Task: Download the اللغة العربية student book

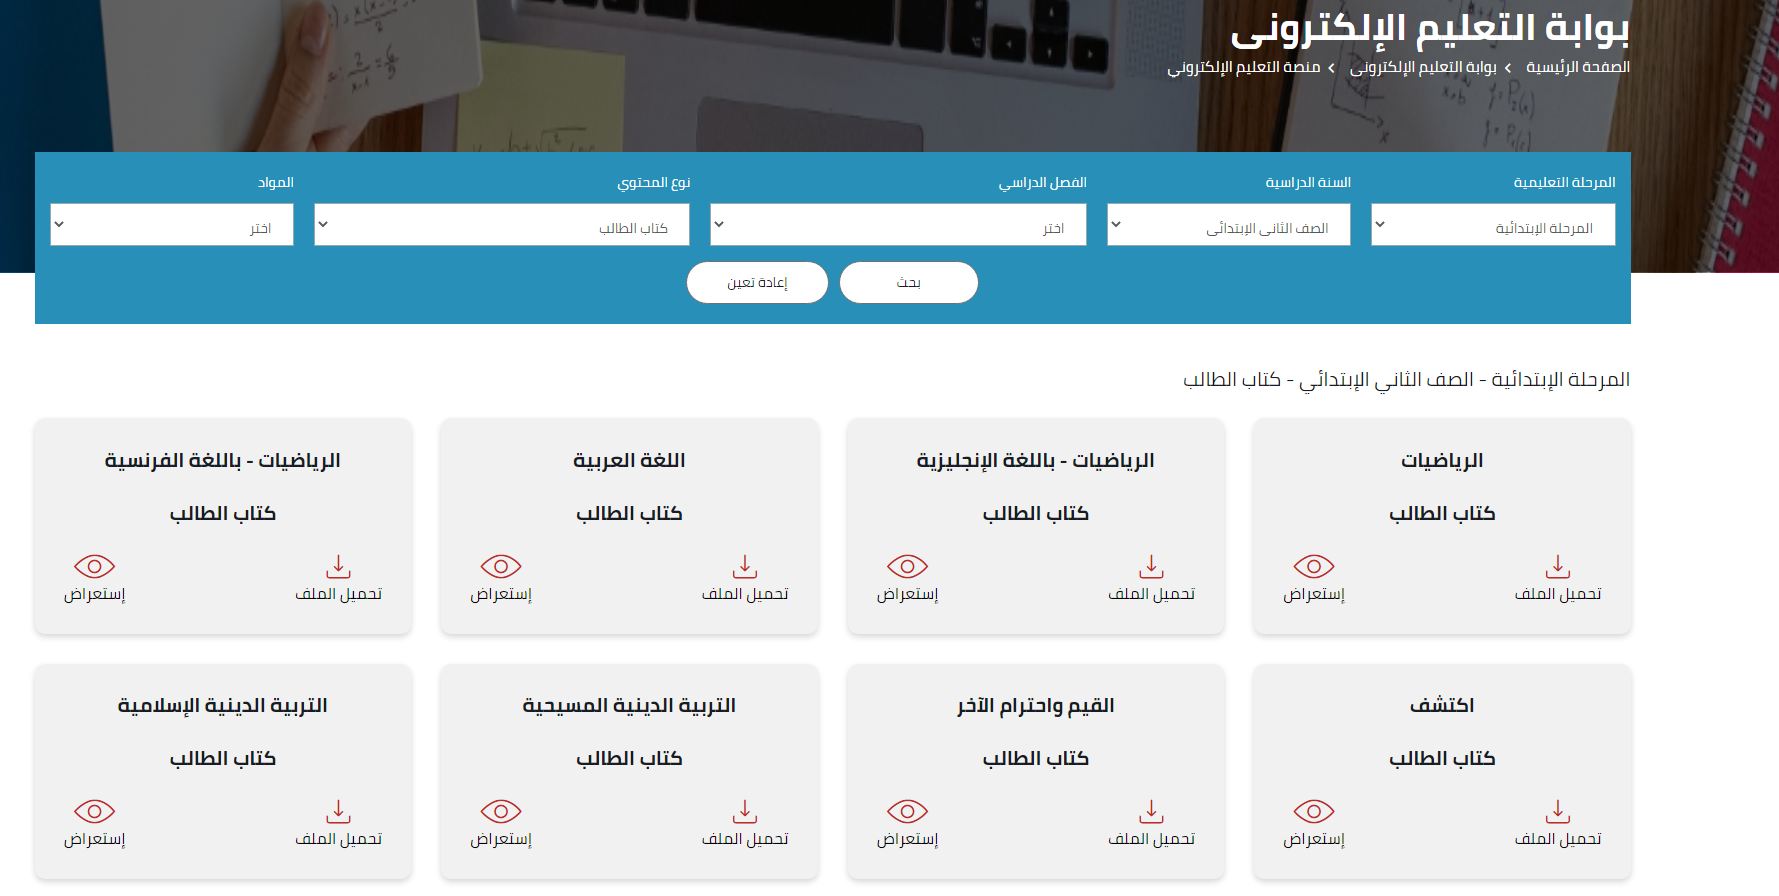Action: 744,567
